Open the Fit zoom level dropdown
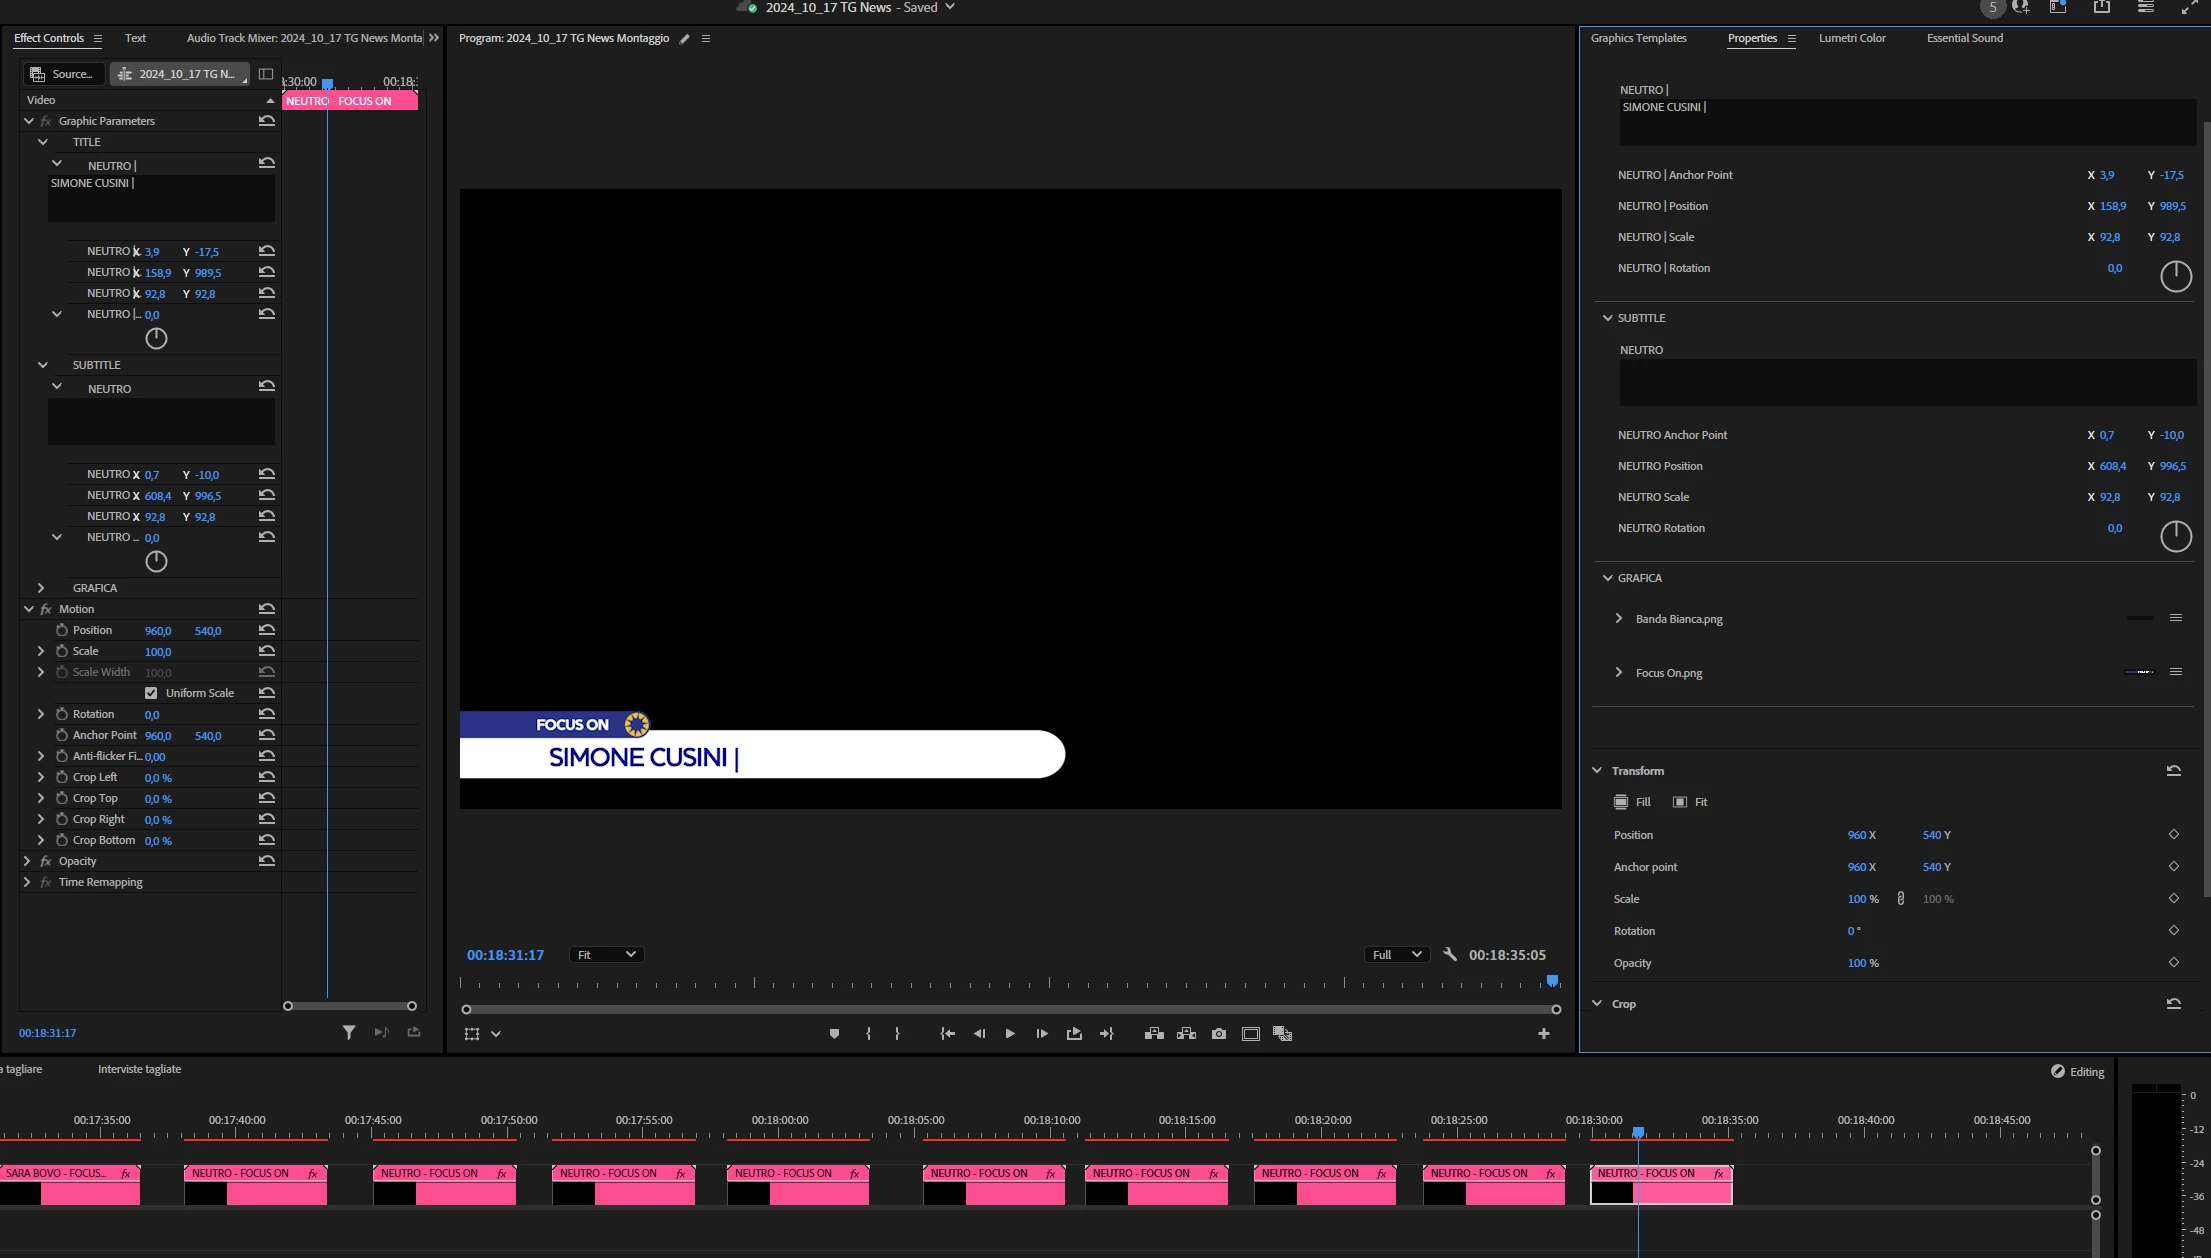This screenshot has width=2211, height=1258. (x=606, y=955)
